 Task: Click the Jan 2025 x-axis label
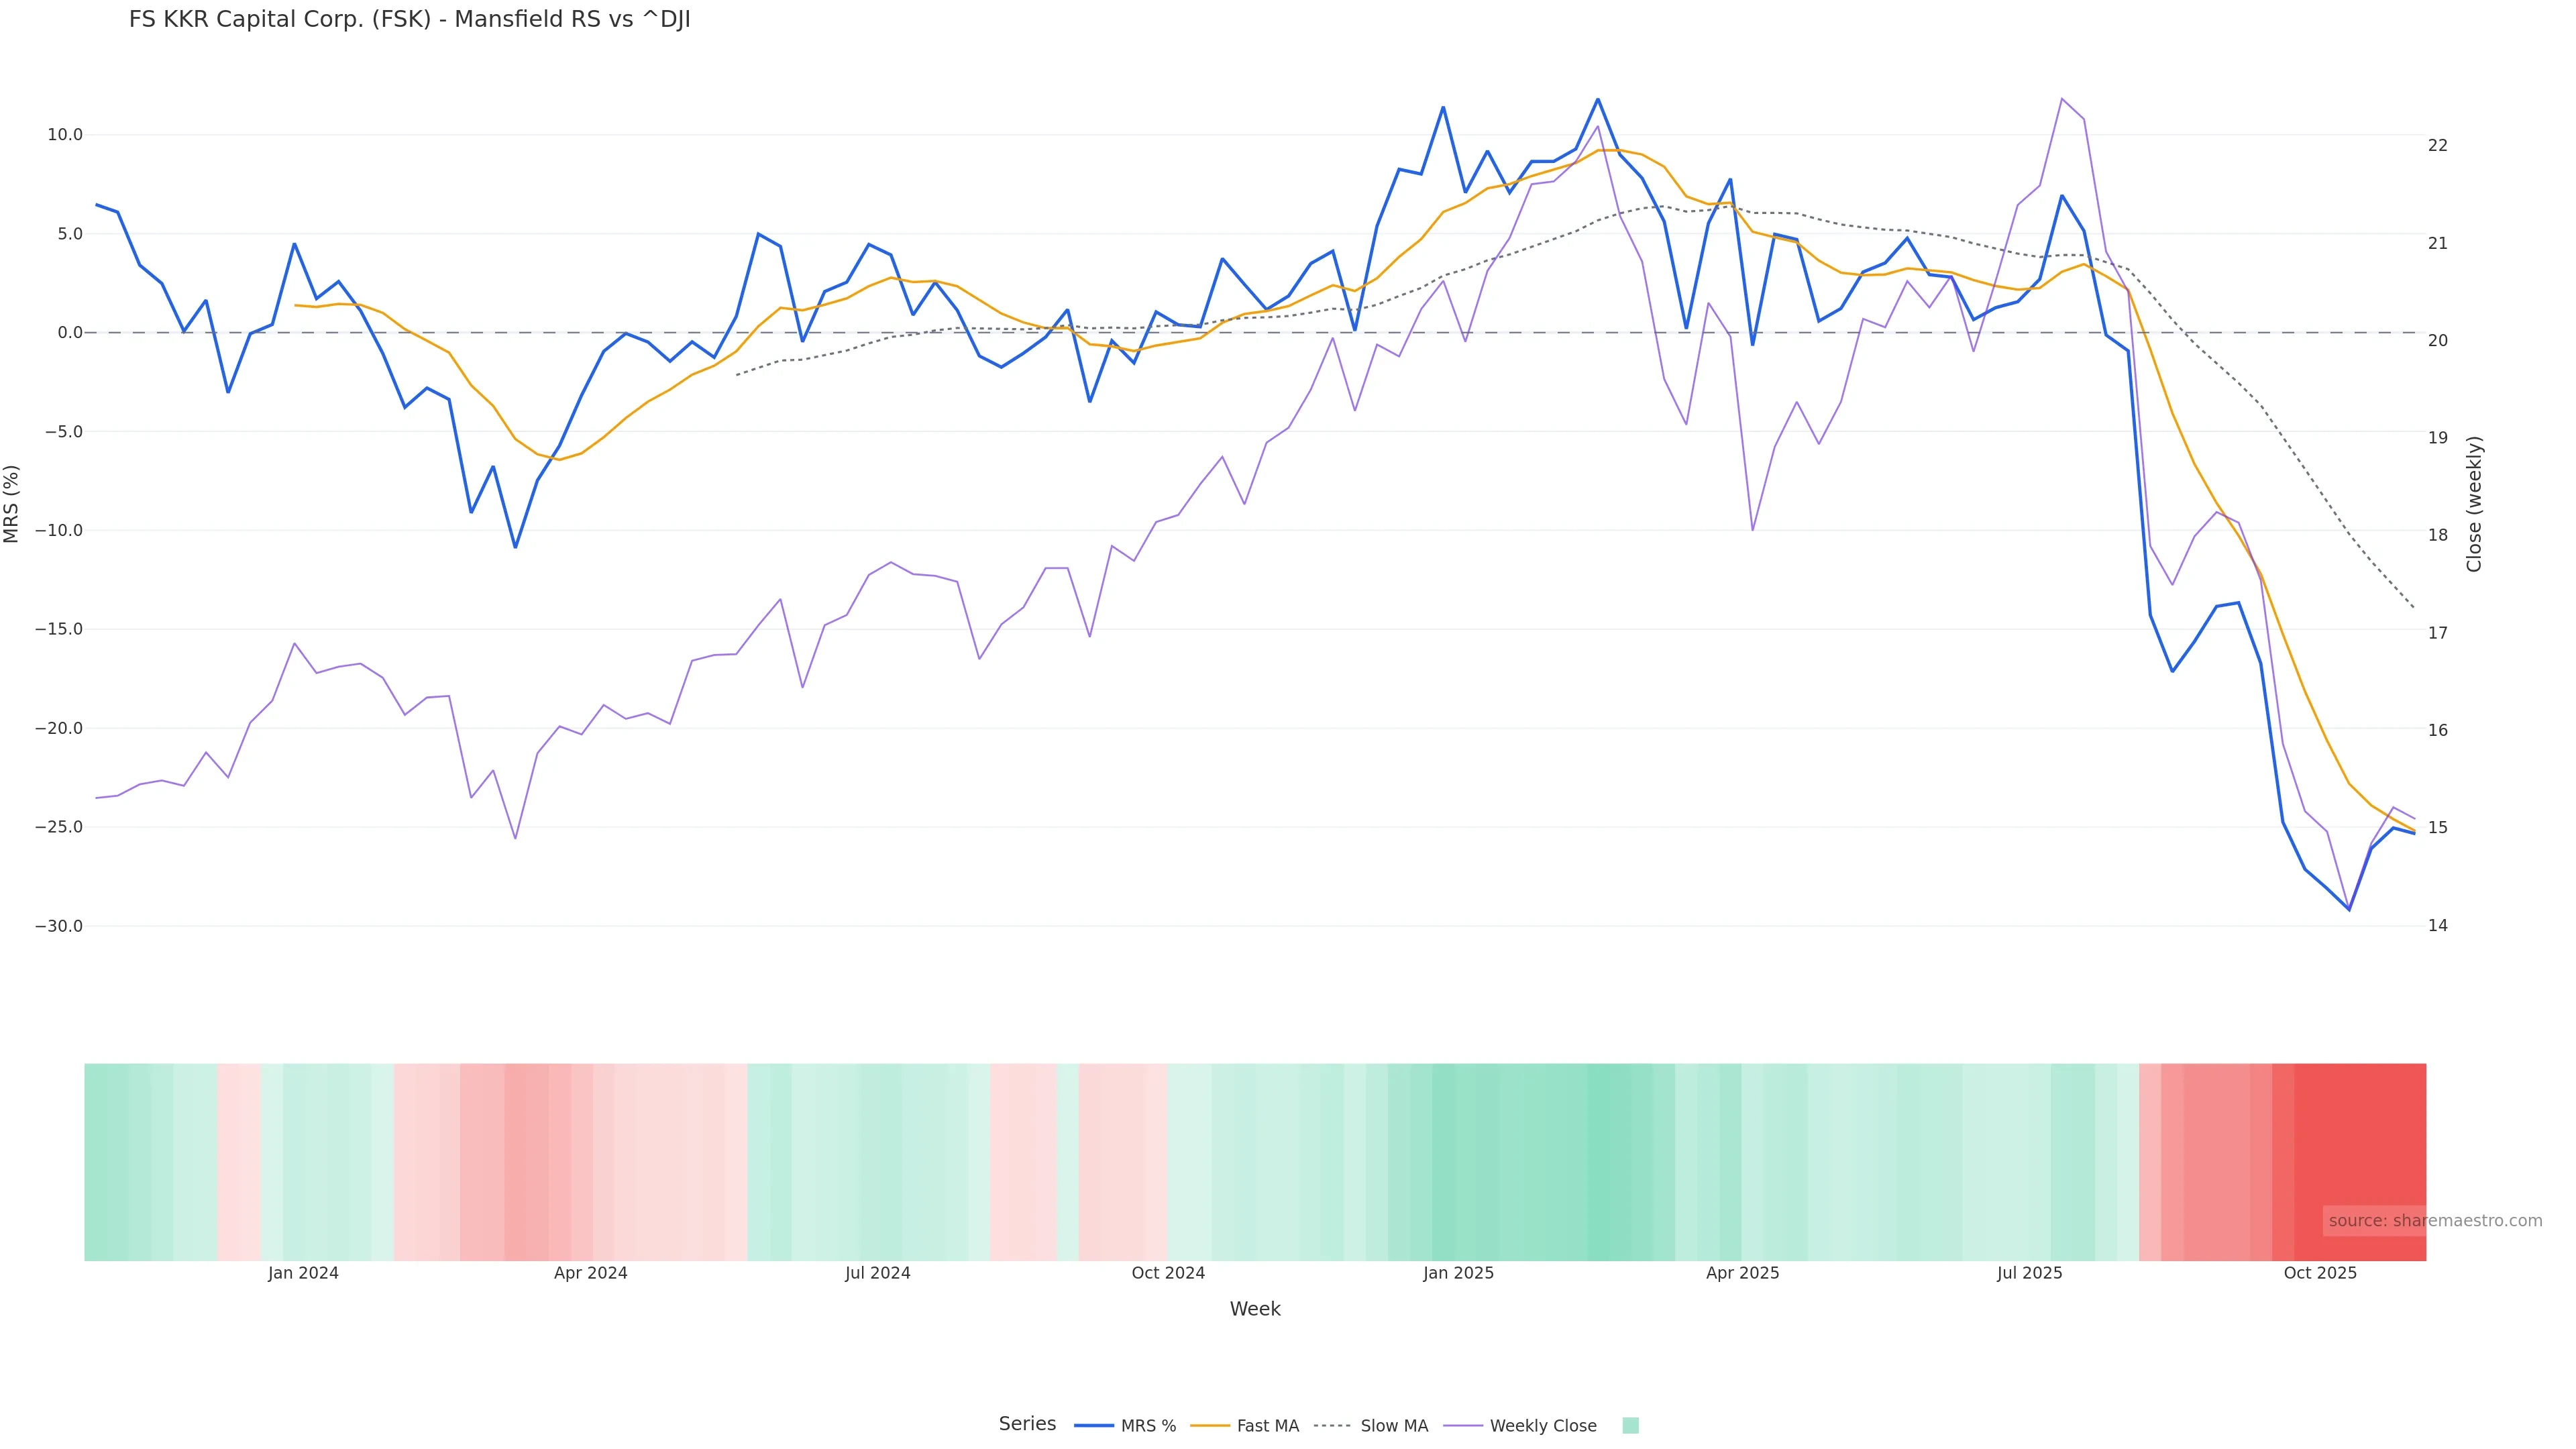(1458, 1274)
